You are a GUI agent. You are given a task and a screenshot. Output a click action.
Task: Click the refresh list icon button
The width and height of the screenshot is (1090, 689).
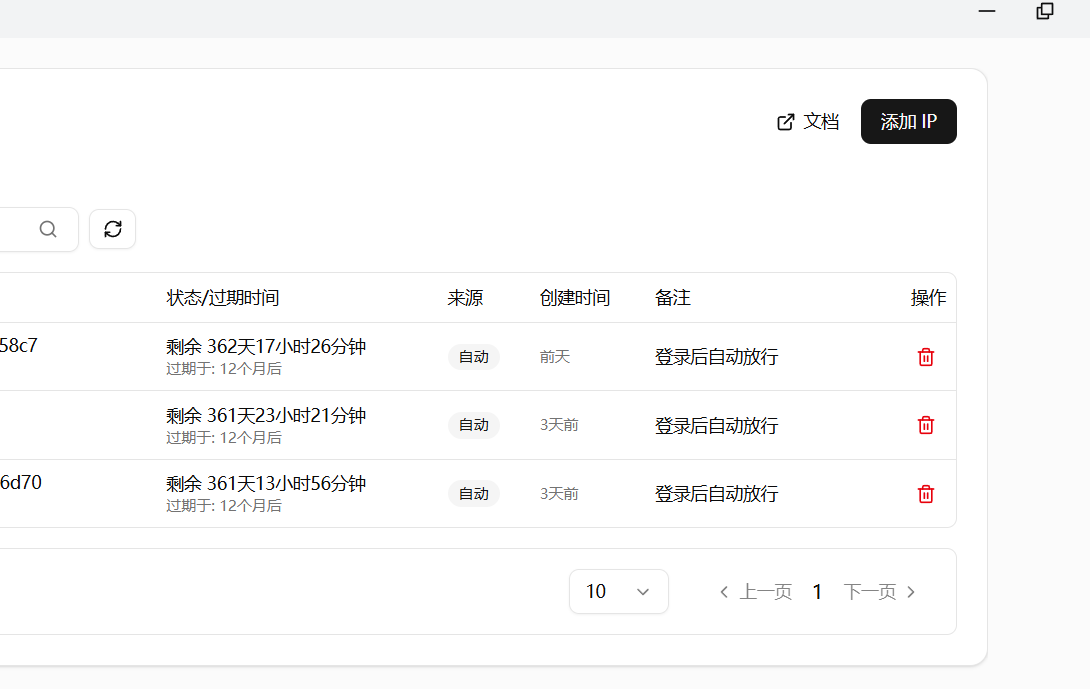(113, 229)
